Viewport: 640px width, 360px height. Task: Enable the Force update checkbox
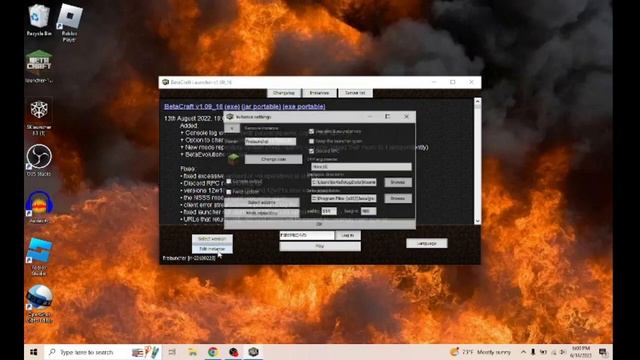click(229, 191)
